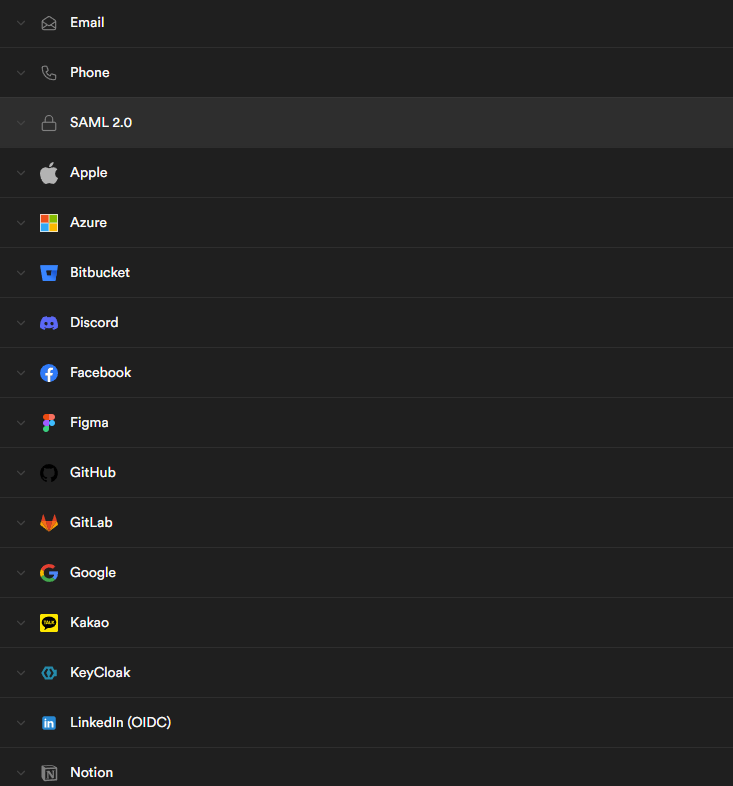Expand the SAML 2.0 chevron
The height and width of the screenshot is (786, 733).
coord(21,123)
